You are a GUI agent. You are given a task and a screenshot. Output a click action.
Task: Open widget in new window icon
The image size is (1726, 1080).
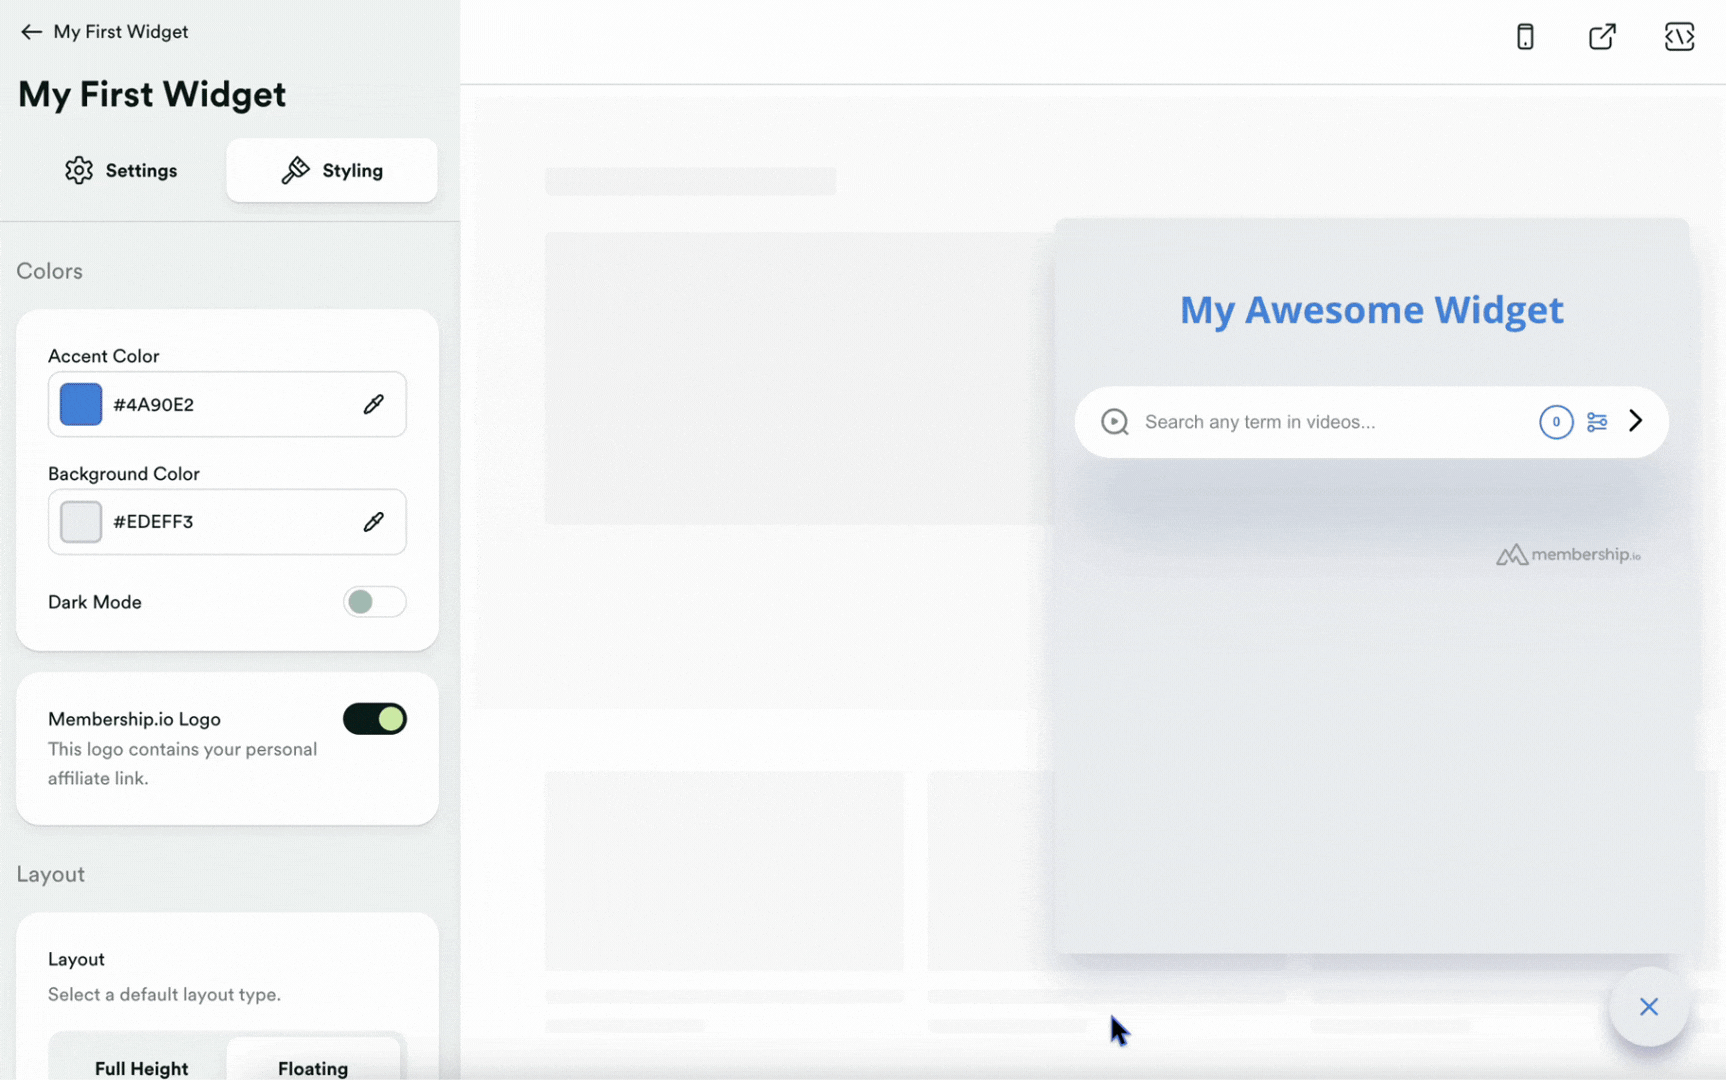coord(1601,37)
